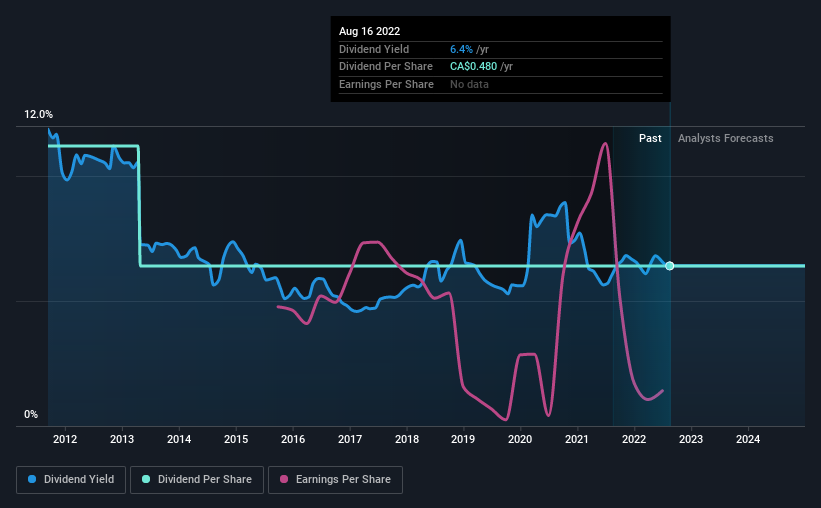Screen dimensions: 821x508
Task: Select the 2019 x-axis label
Action: tap(463, 439)
